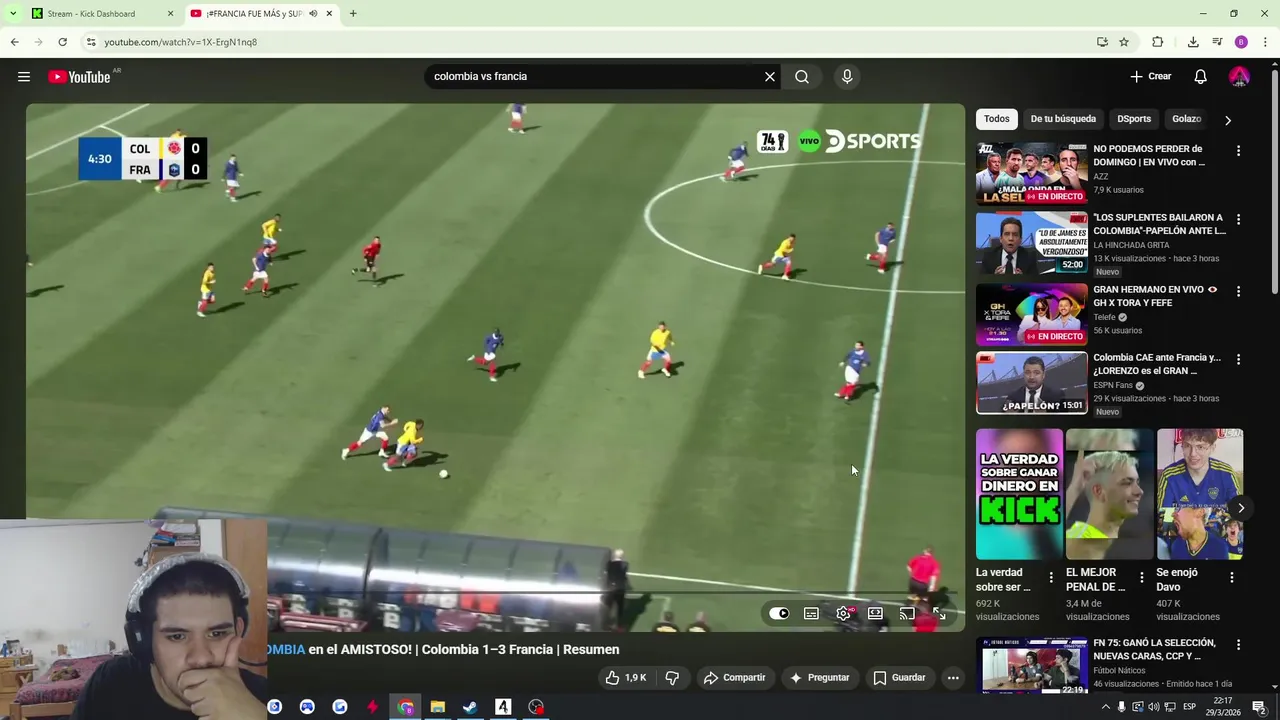Open FN 75: GANÓ LA SELECCIÓN video title
The width and height of the screenshot is (1280, 720).
point(1154,650)
